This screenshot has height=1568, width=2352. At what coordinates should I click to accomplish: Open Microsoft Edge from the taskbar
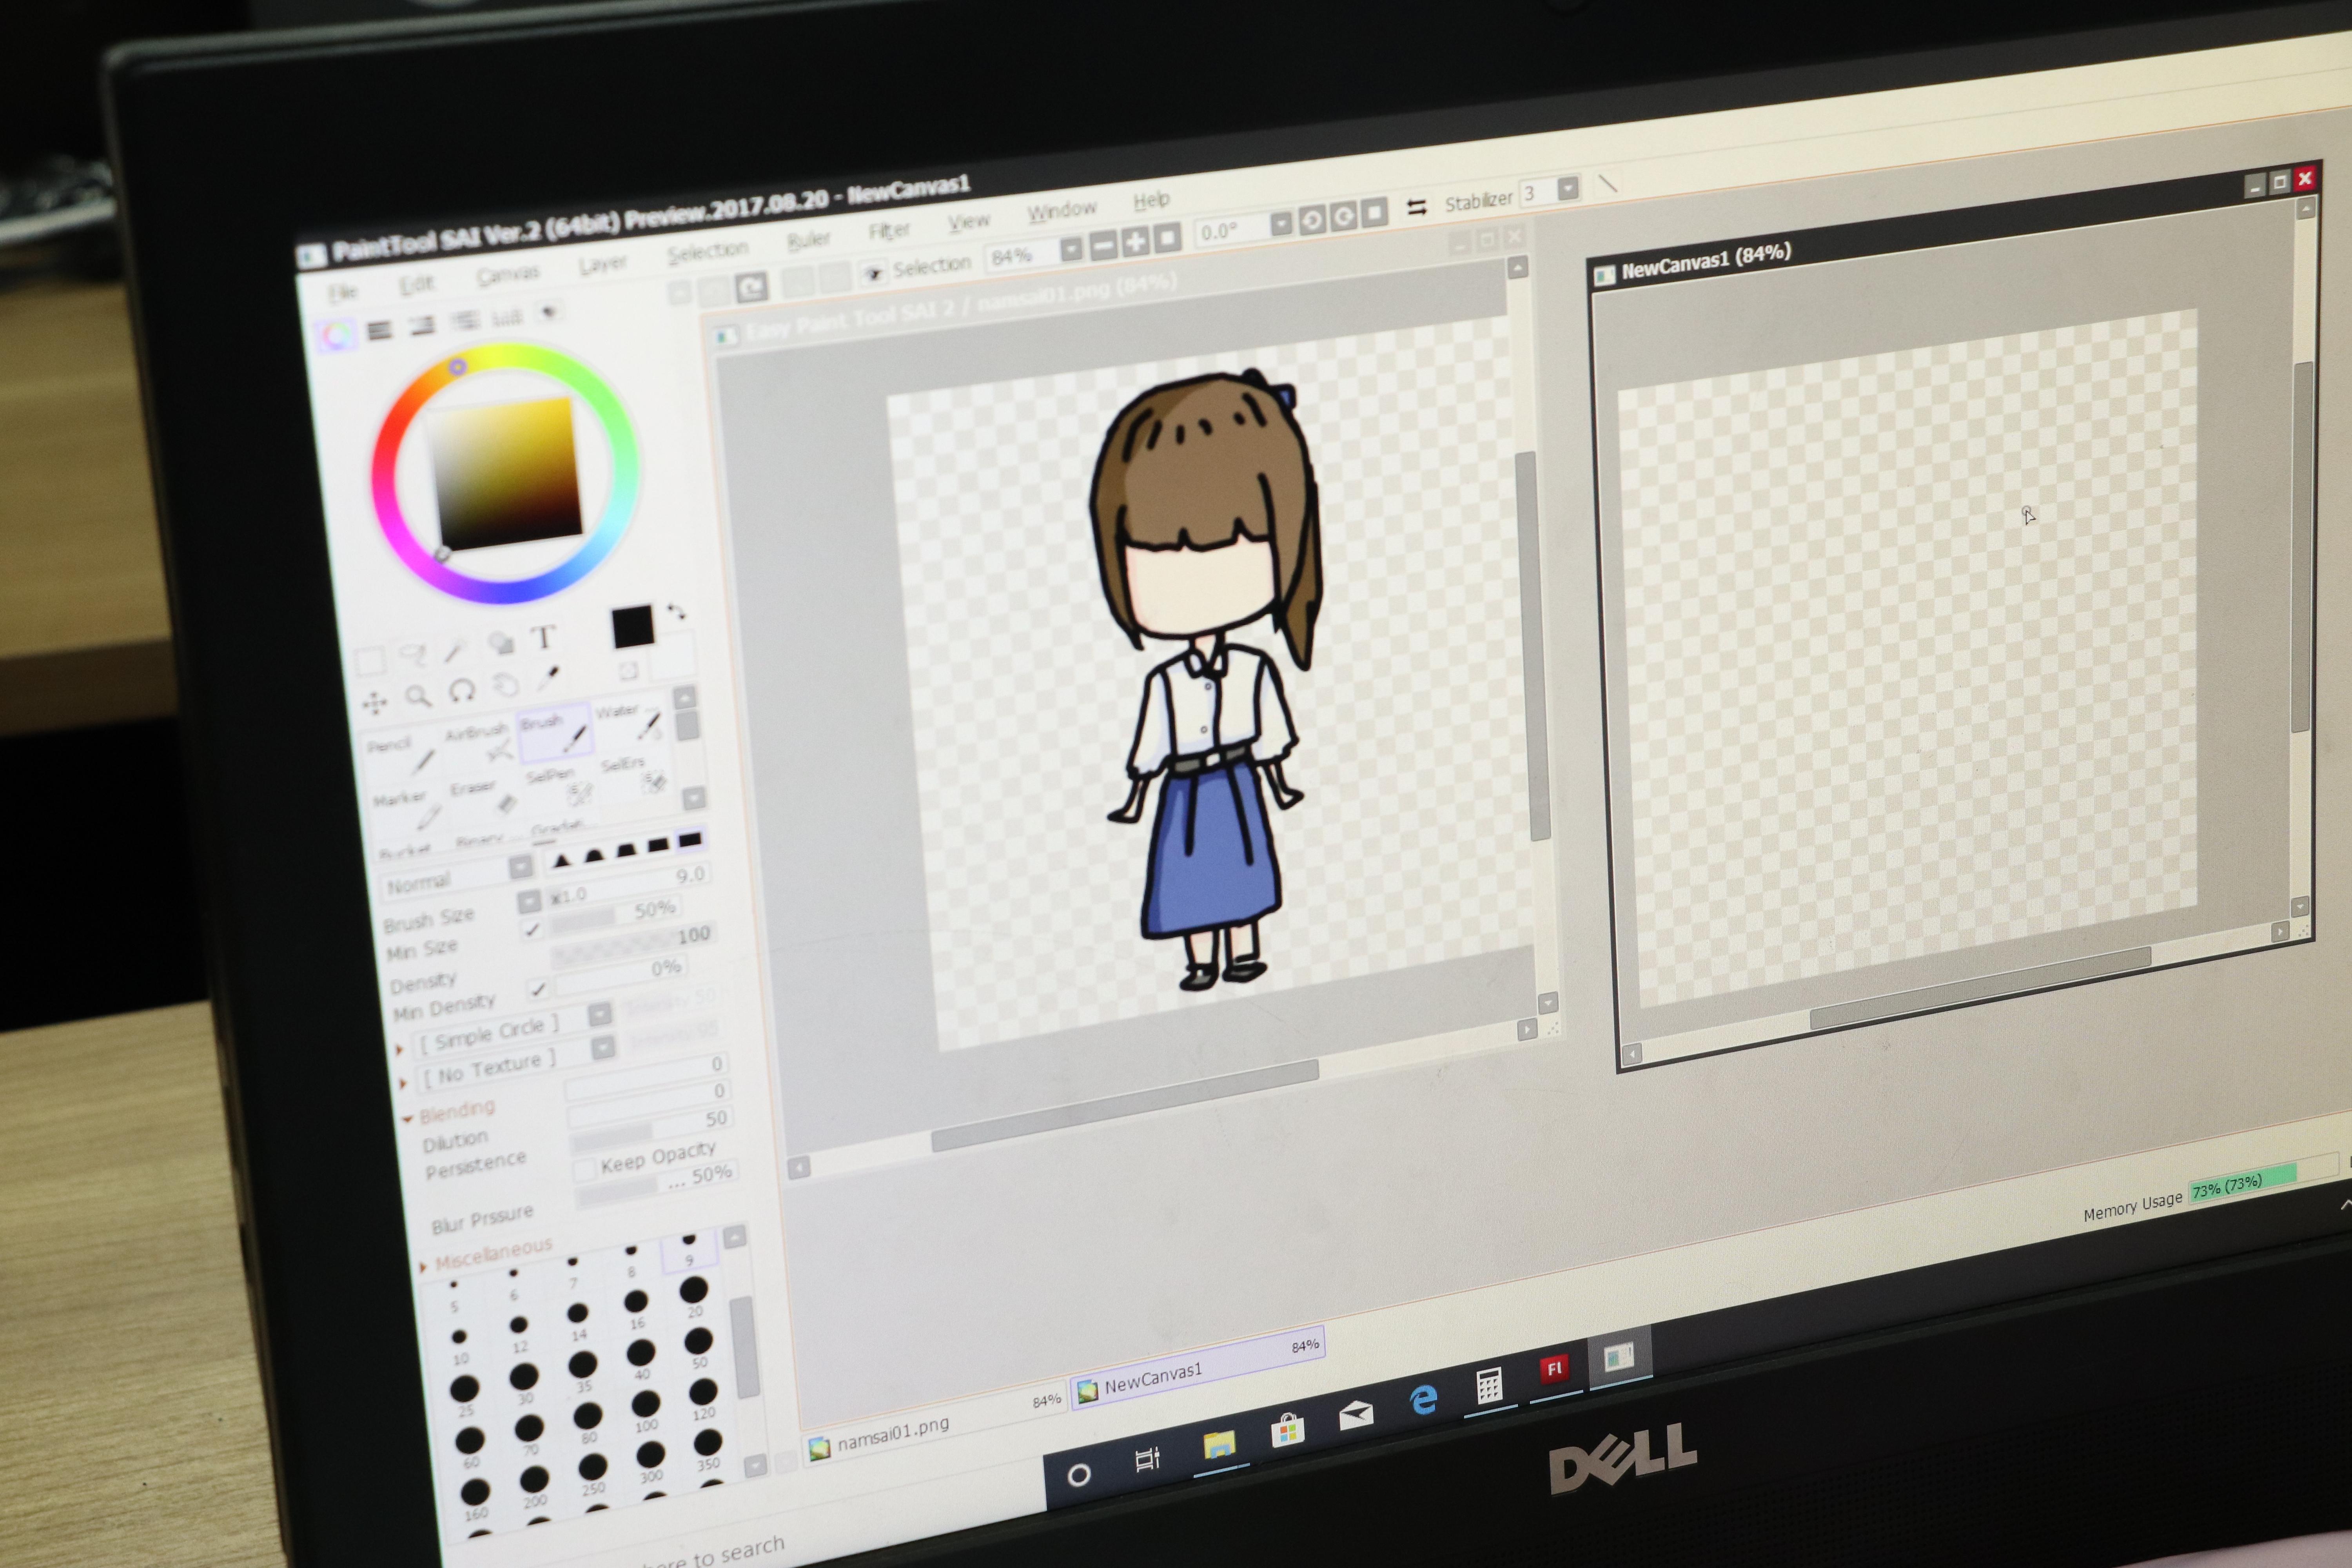click(1424, 1400)
